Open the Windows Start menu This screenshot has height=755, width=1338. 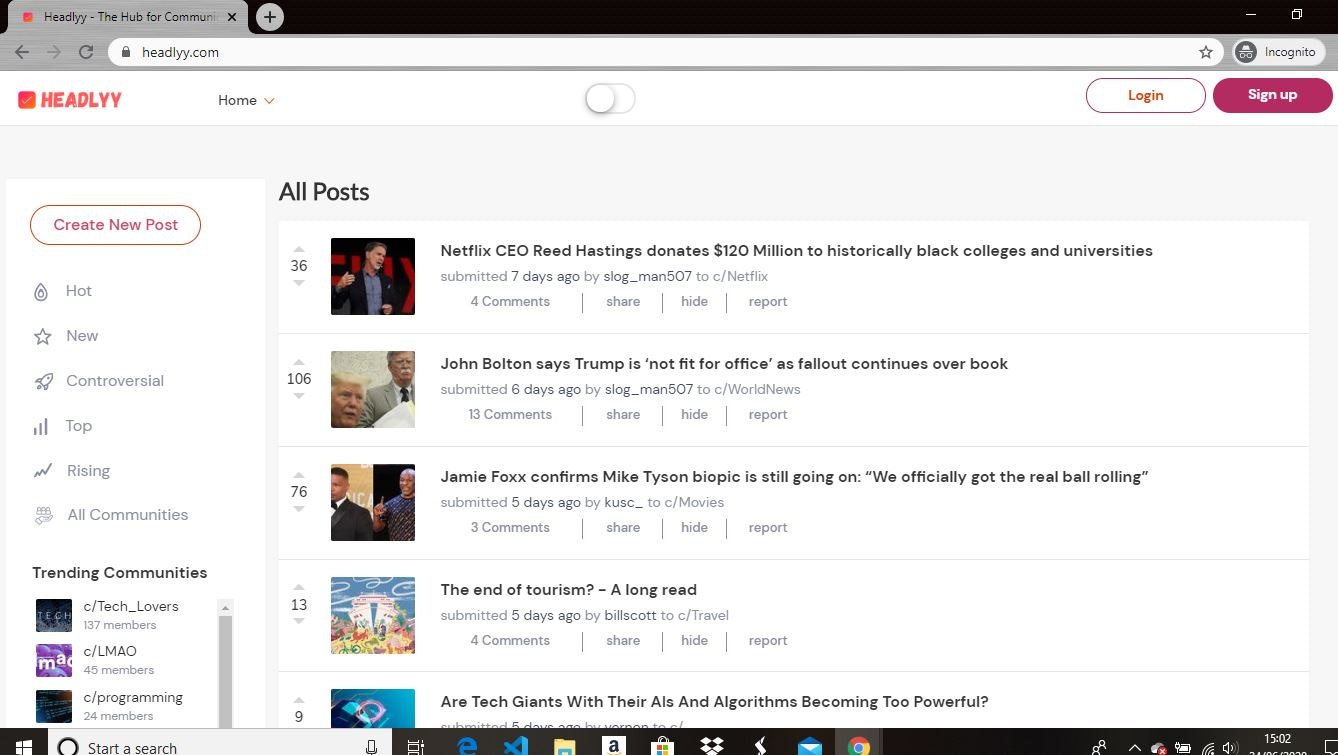pyautogui.click(x=23, y=746)
